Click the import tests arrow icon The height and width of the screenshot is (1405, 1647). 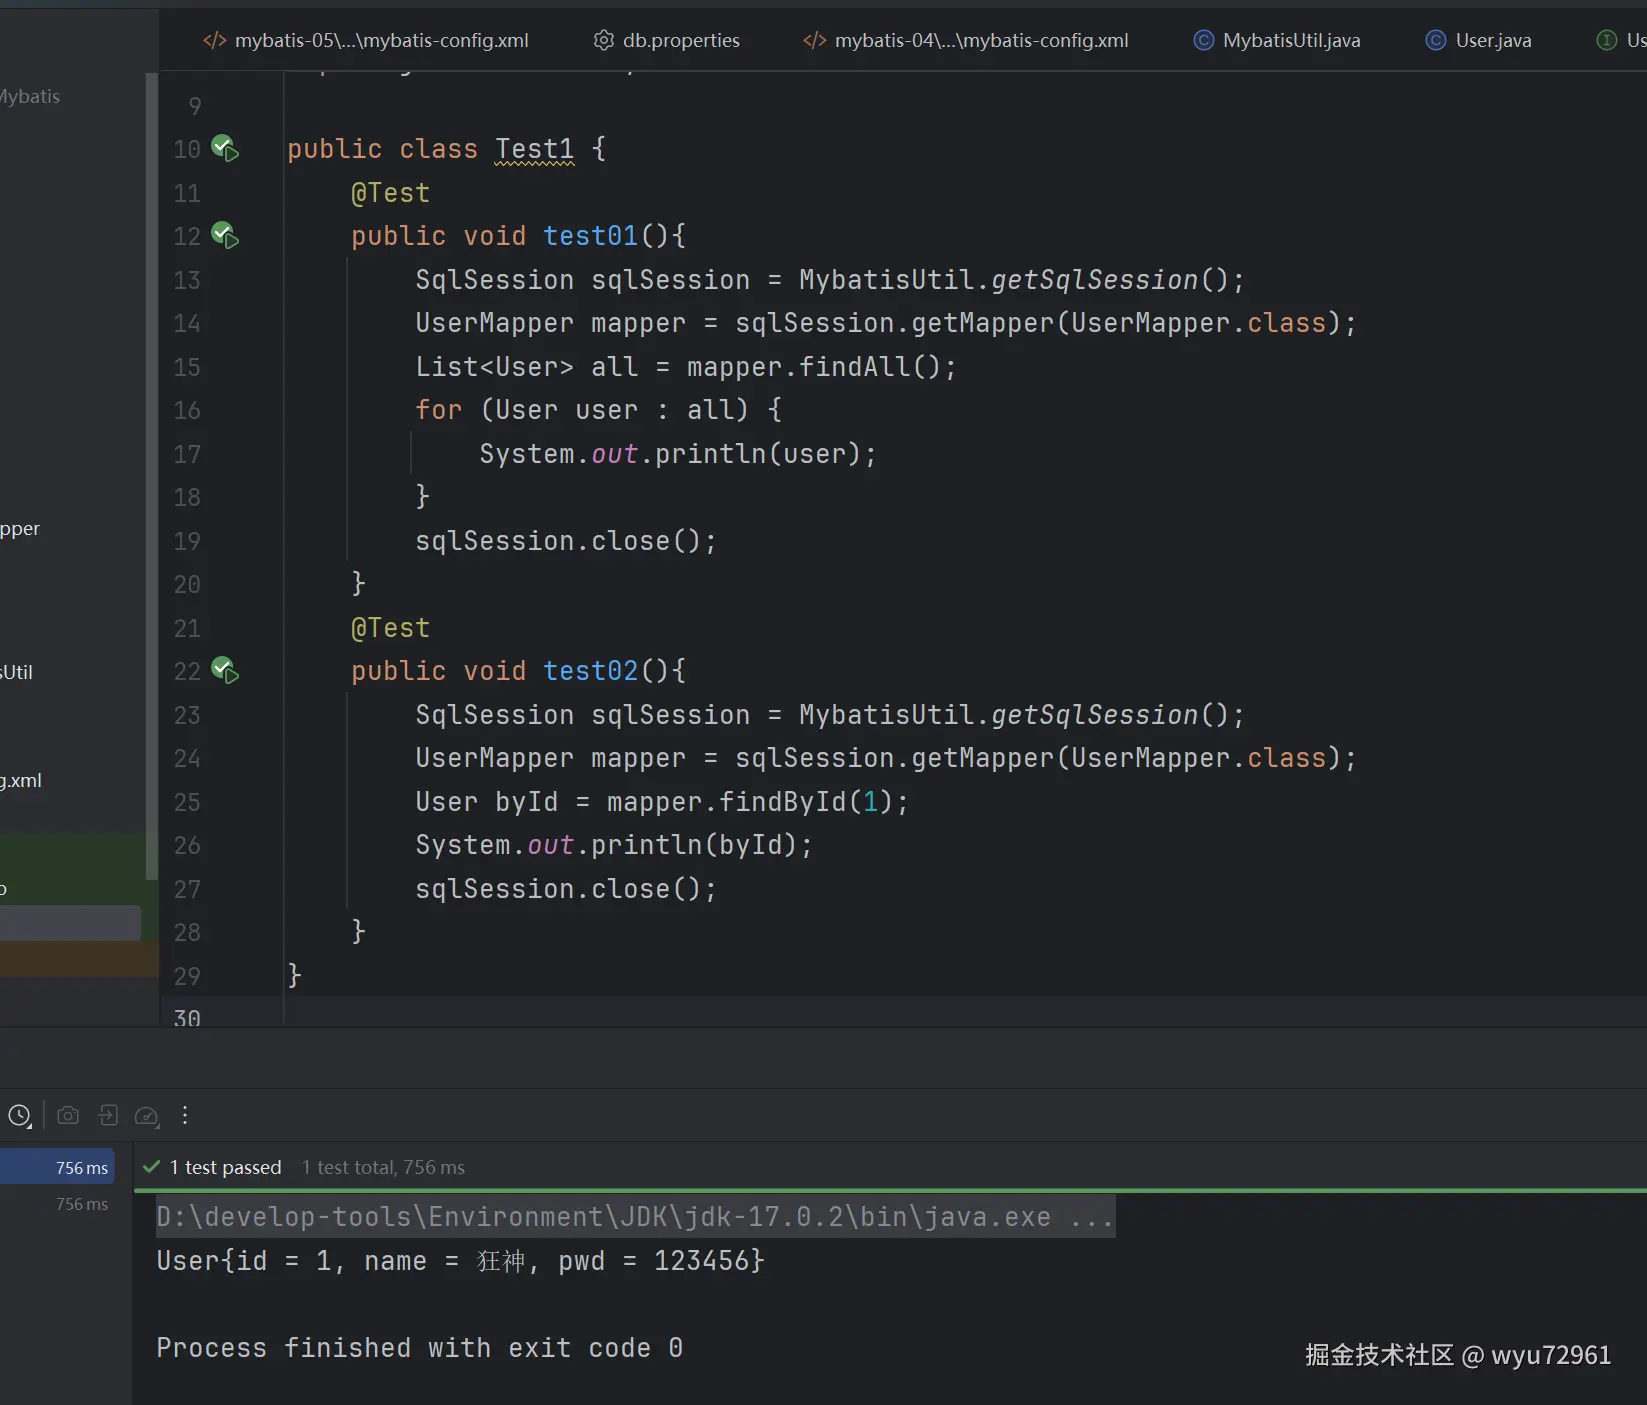tap(108, 1116)
